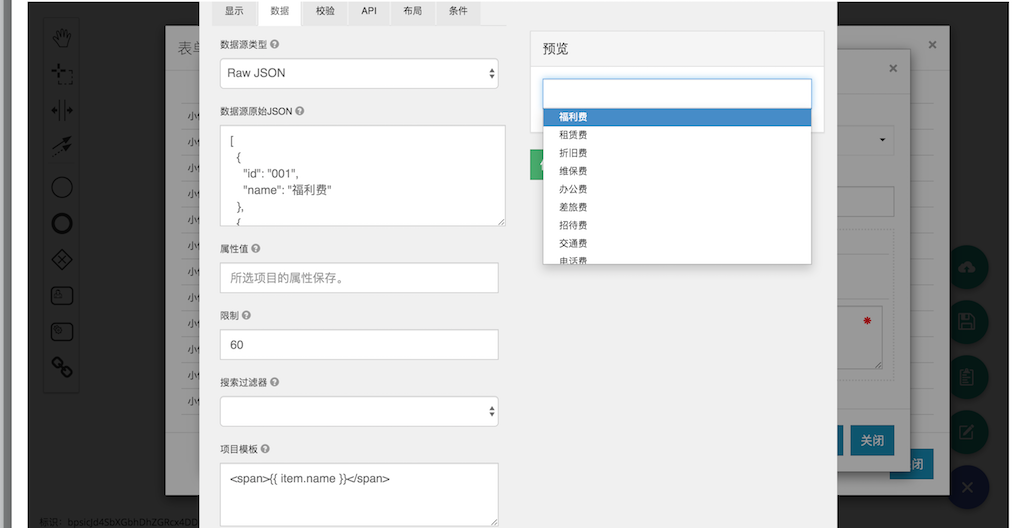
Task: Add an end event thick circle
Action: pos(62,223)
